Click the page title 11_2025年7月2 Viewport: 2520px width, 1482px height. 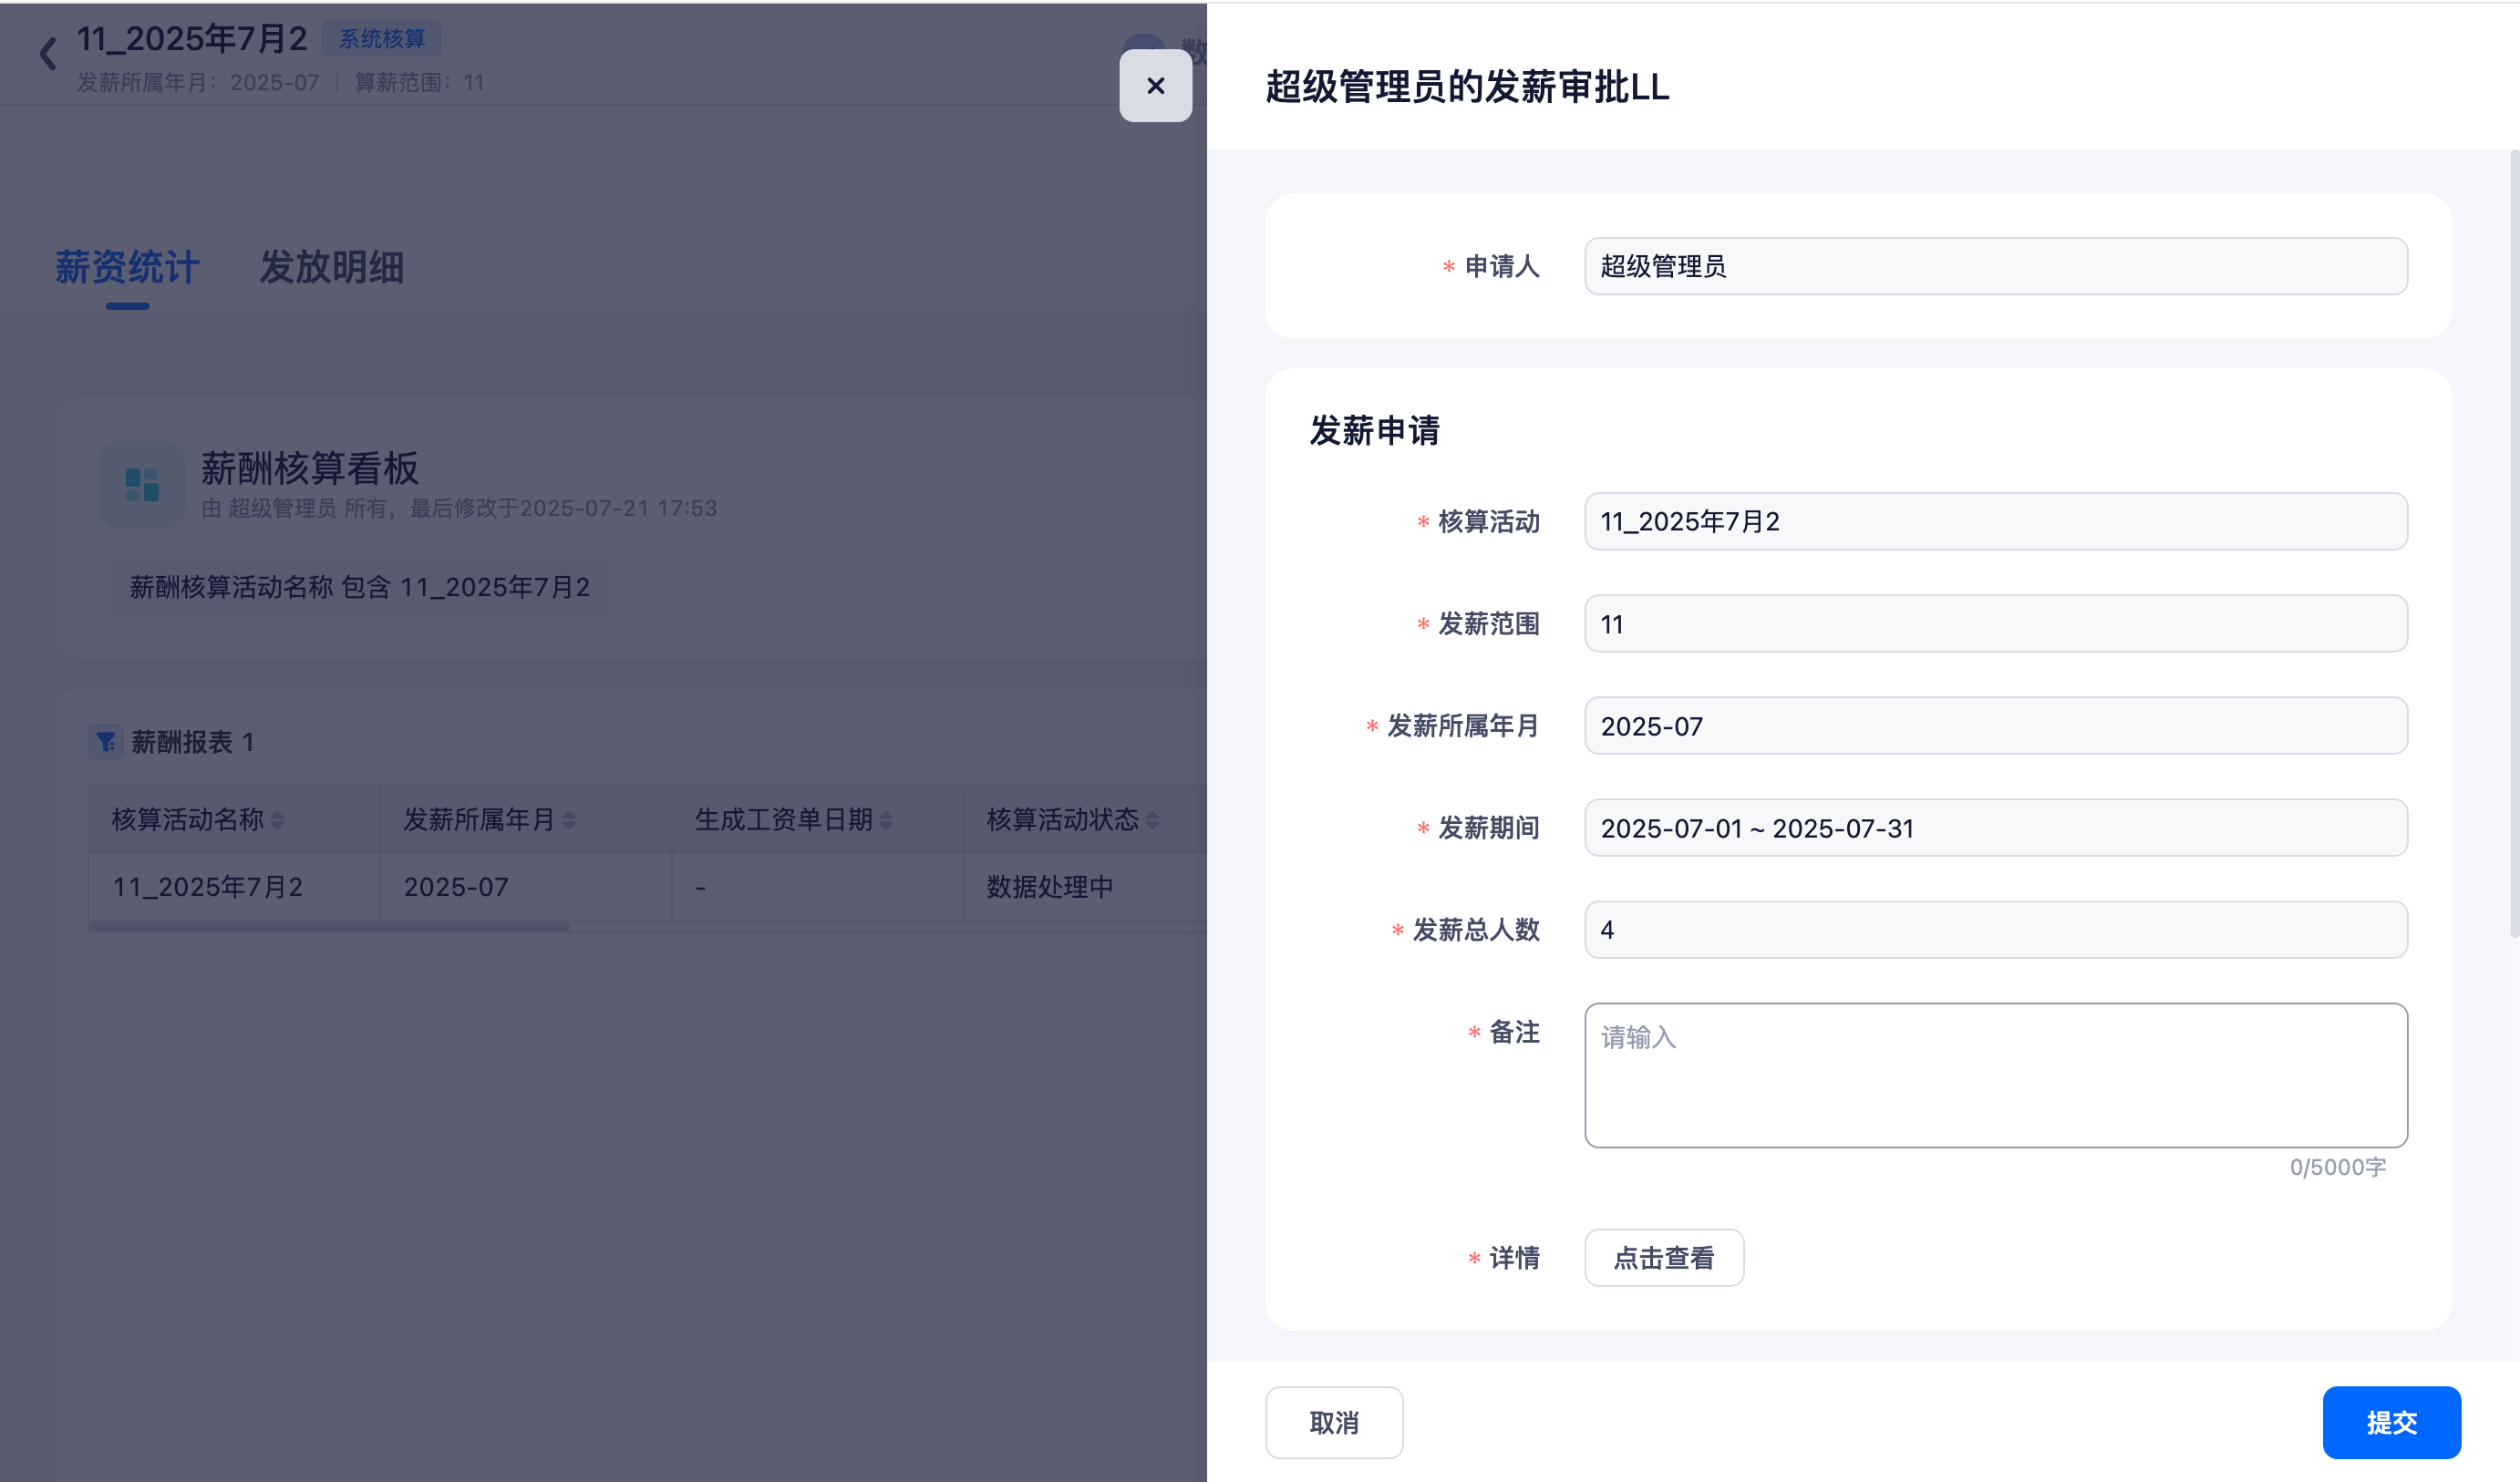[x=192, y=39]
